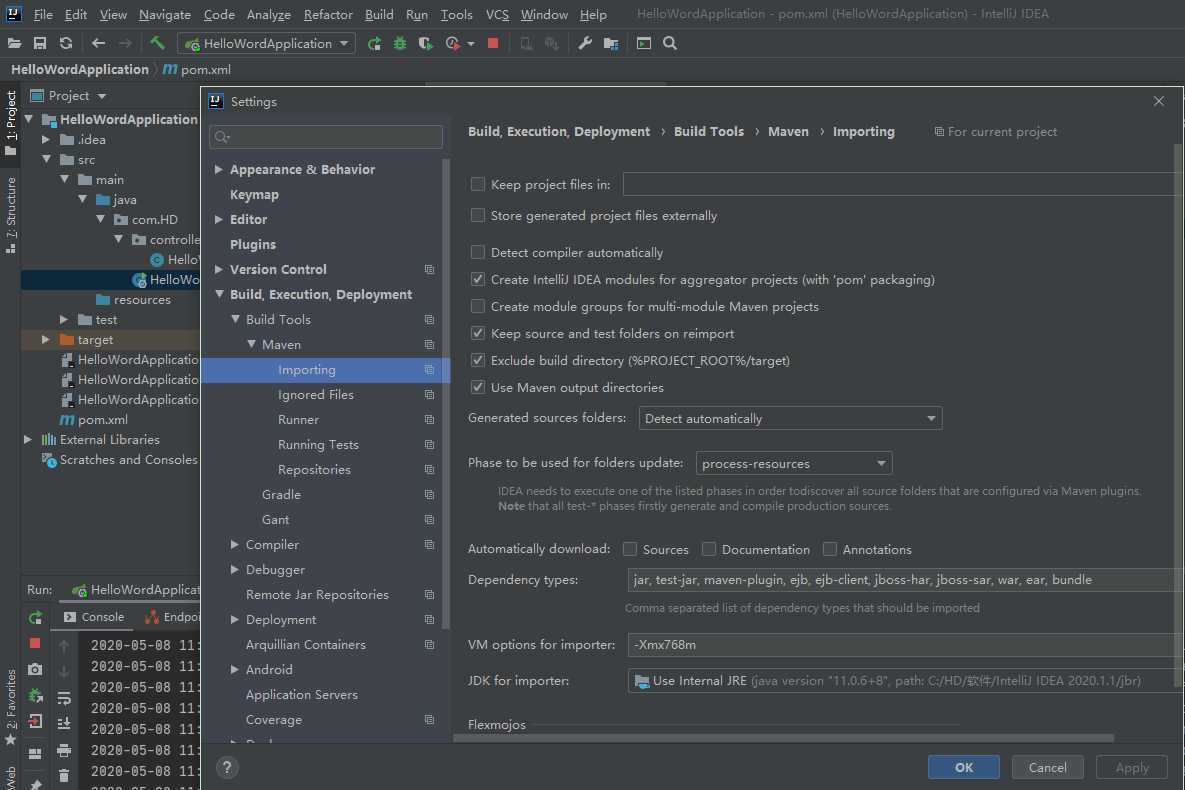Uncheck Use Maven output directories

(x=478, y=387)
